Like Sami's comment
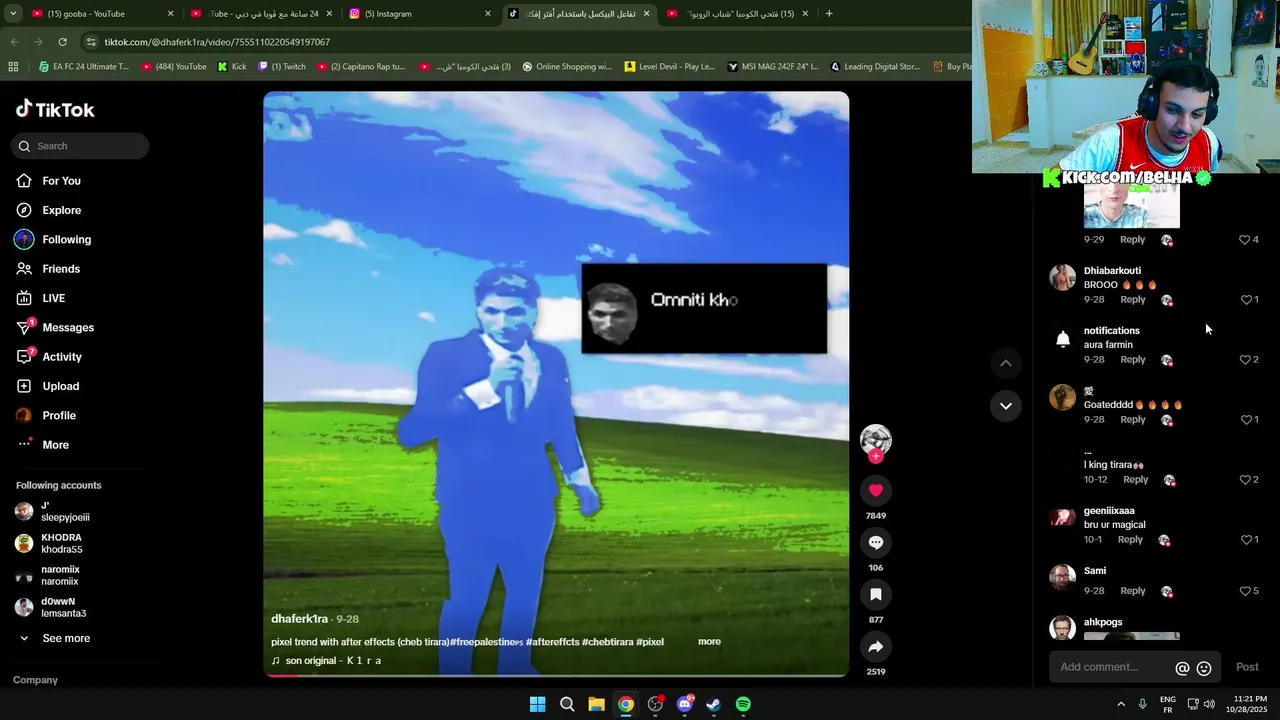This screenshot has height=720, width=1280. pos(1245,591)
